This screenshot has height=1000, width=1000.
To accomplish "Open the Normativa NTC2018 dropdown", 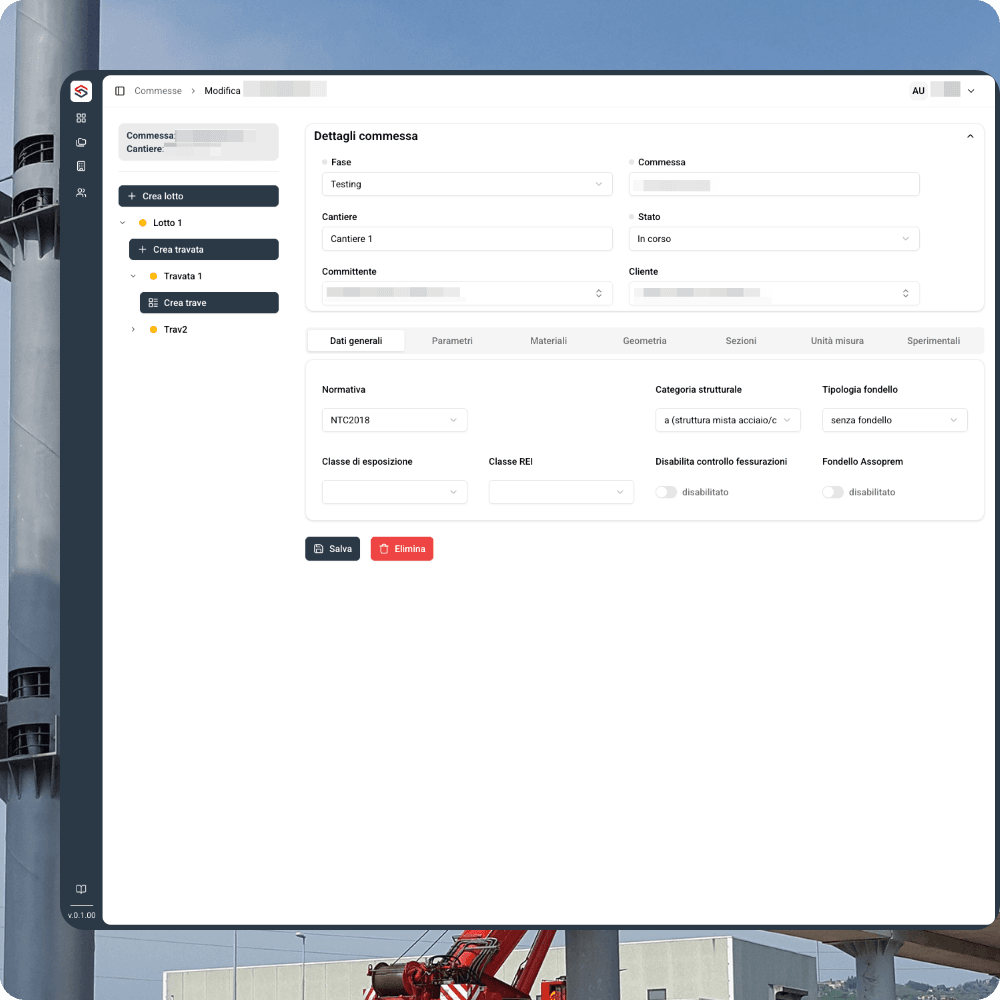I will (394, 420).
